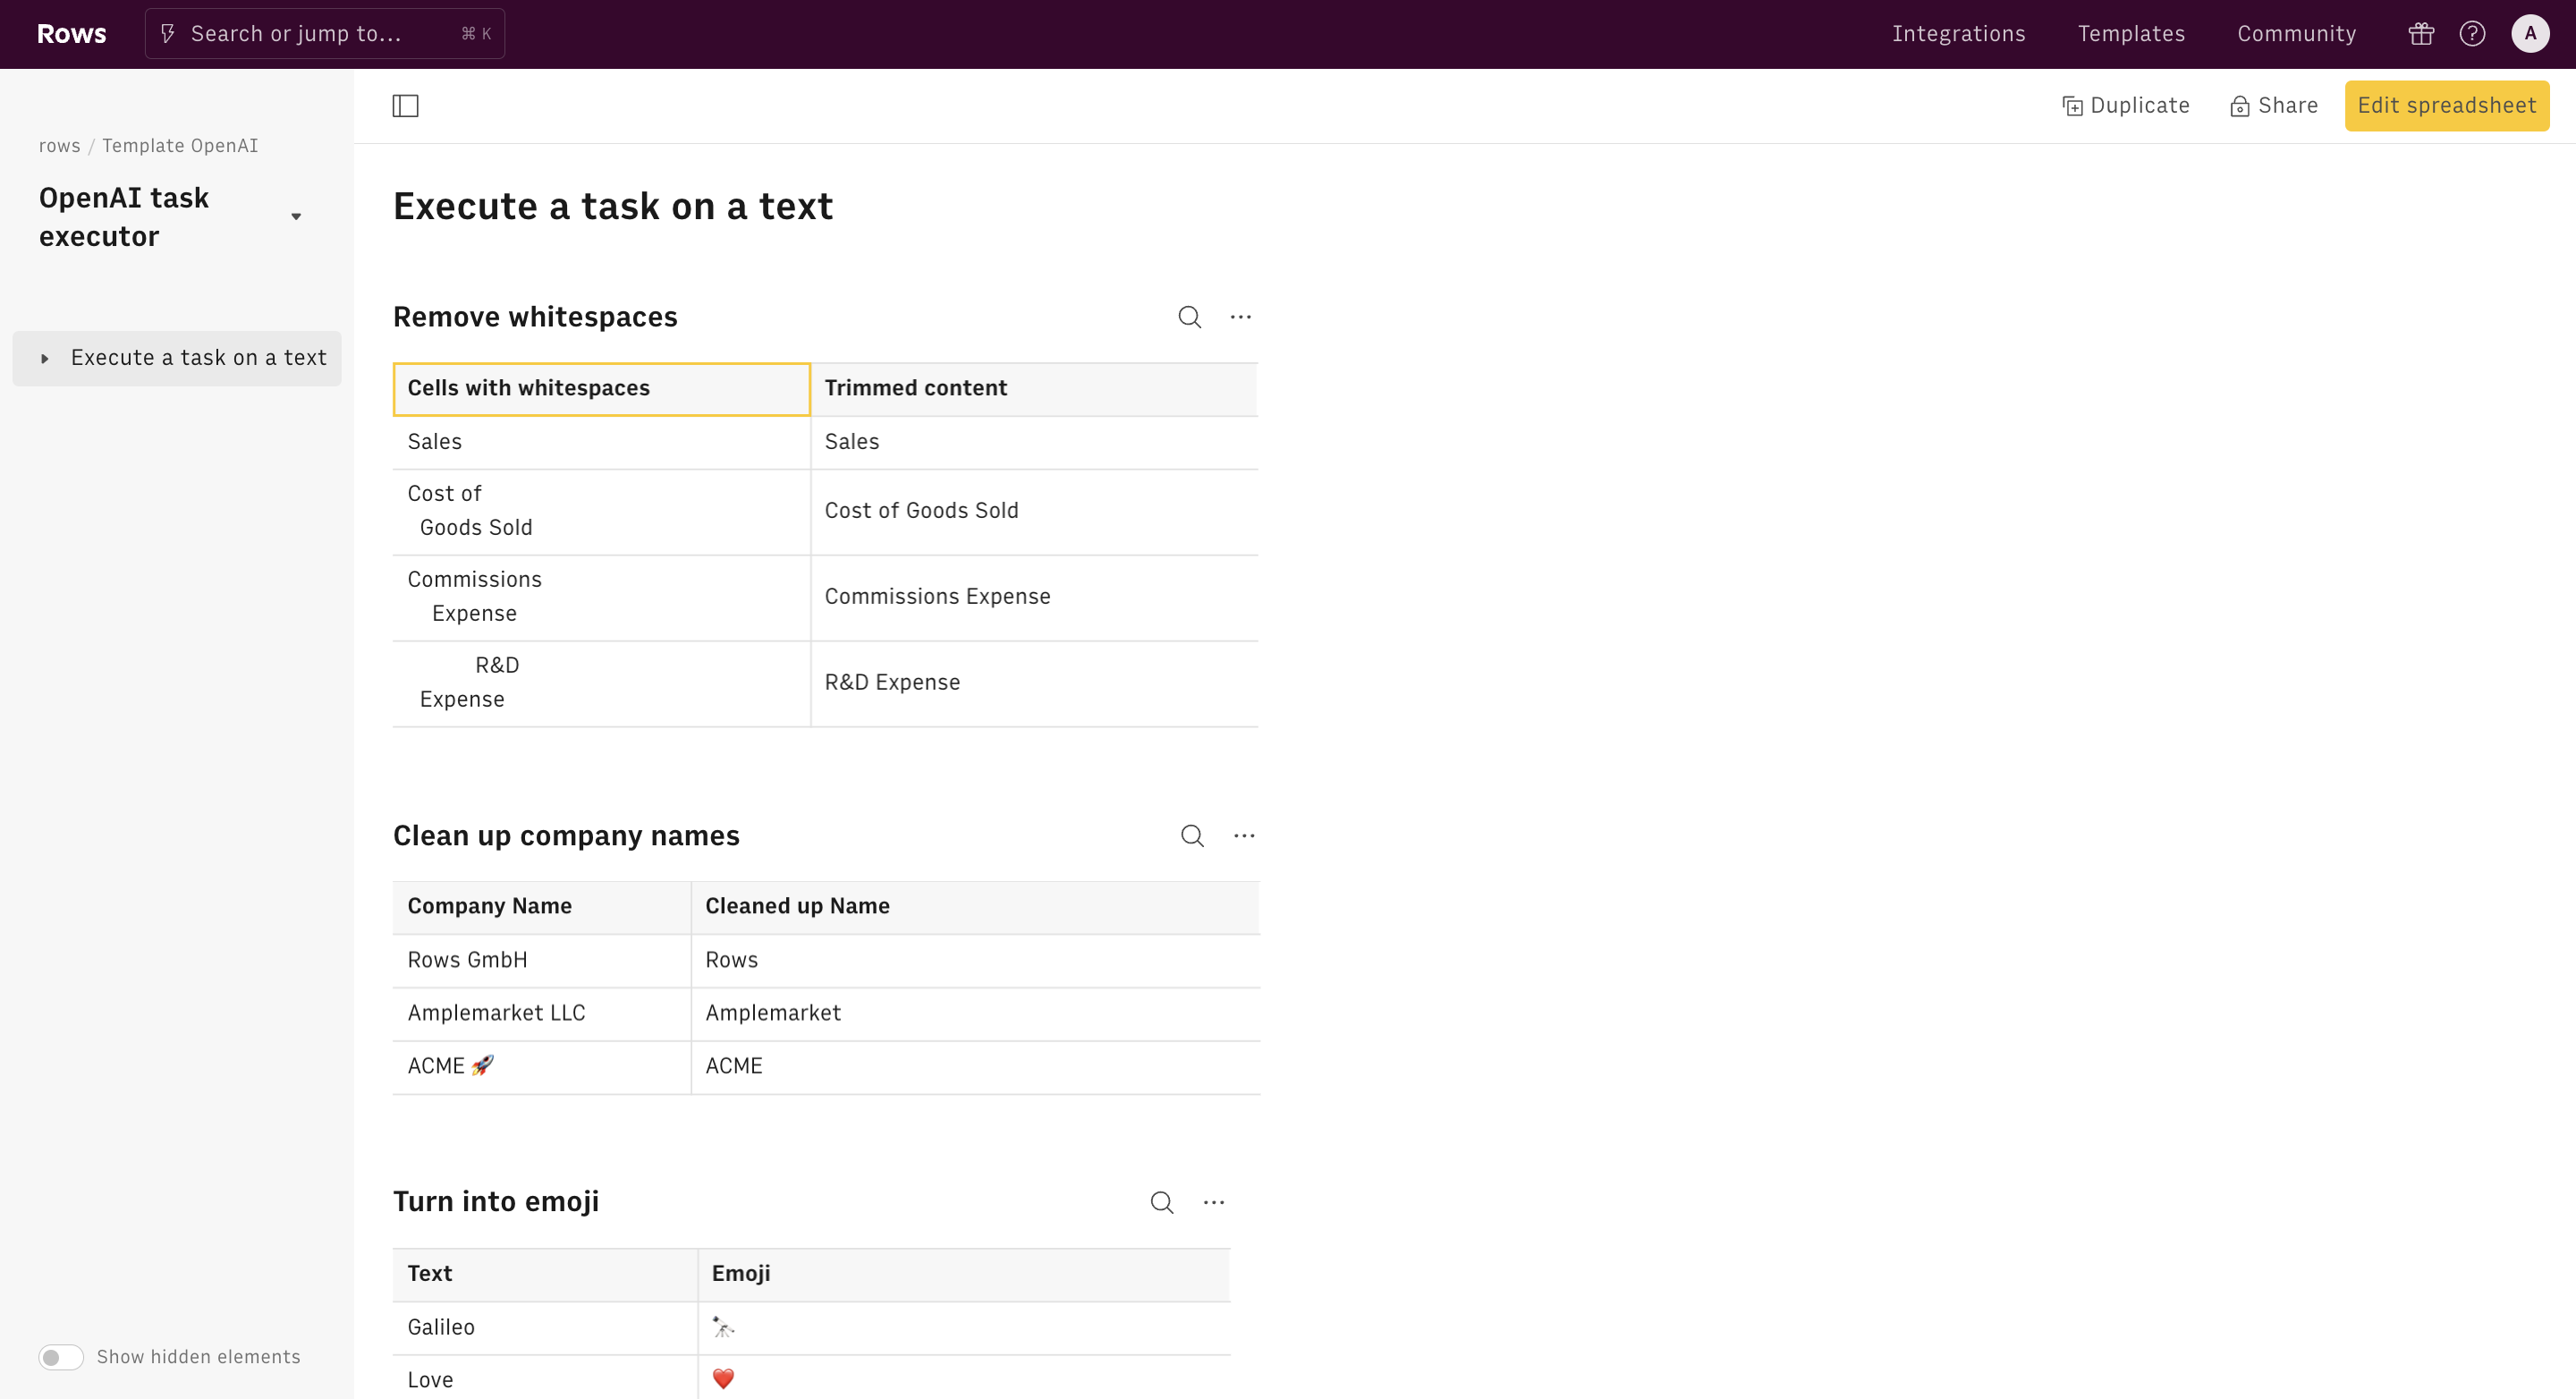
Task: Click Edit spreadsheet button
Action: pos(2446,106)
